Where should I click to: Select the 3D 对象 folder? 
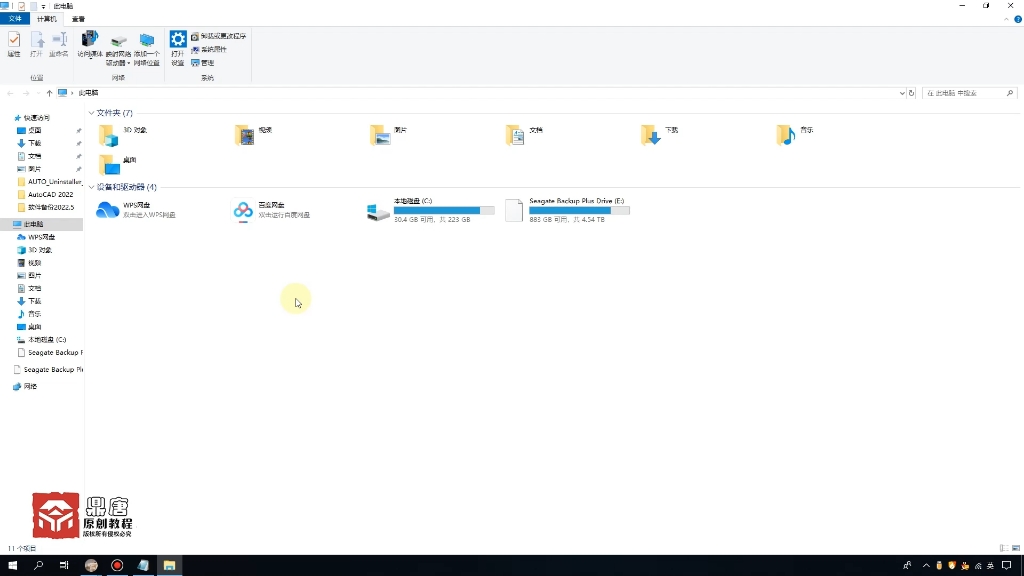point(108,134)
